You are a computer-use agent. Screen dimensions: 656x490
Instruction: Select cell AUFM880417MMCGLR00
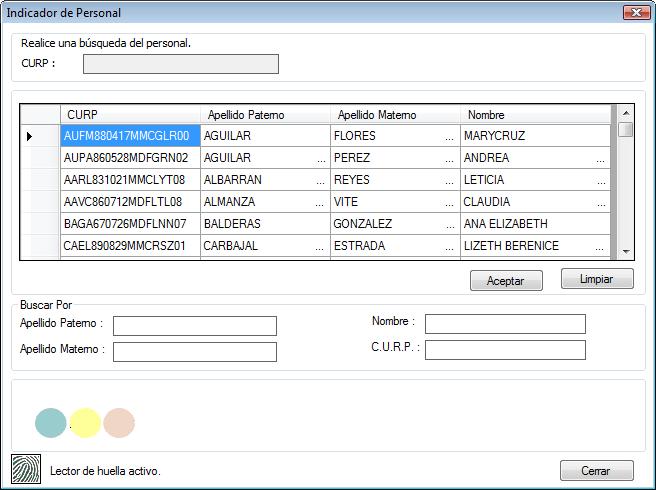131,136
